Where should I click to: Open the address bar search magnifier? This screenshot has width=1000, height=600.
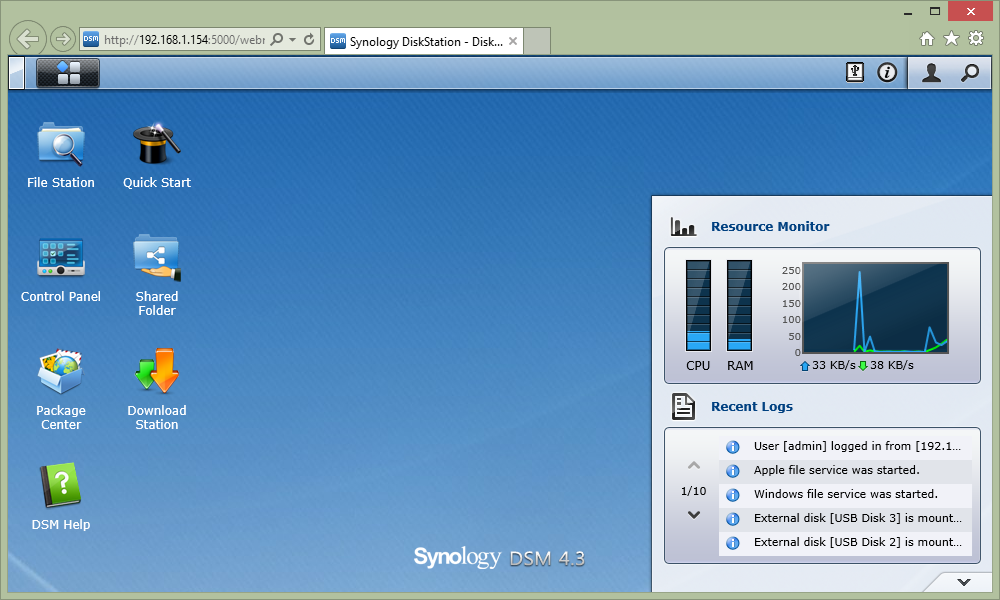[x=277, y=40]
